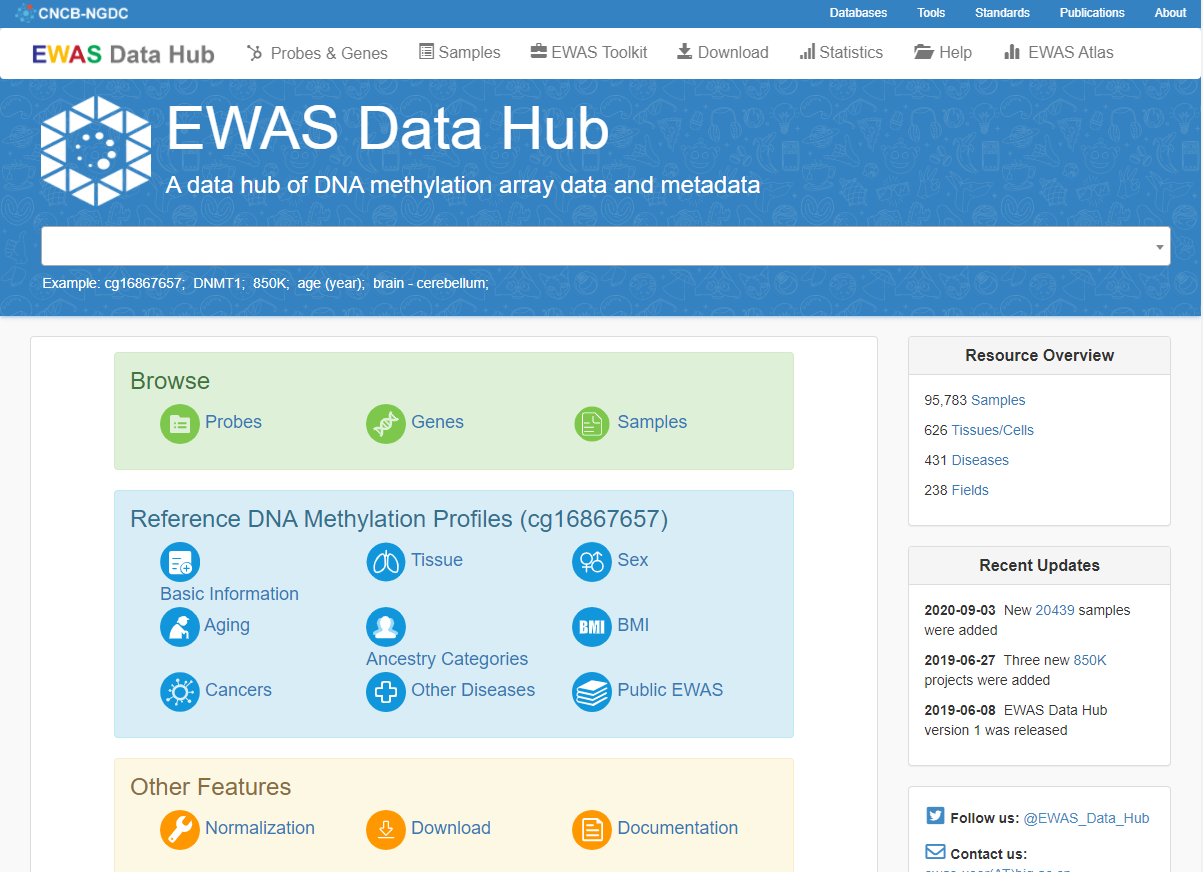Select the Cancers profile icon
The height and width of the screenshot is (872, 1203).
click(180, 691)
